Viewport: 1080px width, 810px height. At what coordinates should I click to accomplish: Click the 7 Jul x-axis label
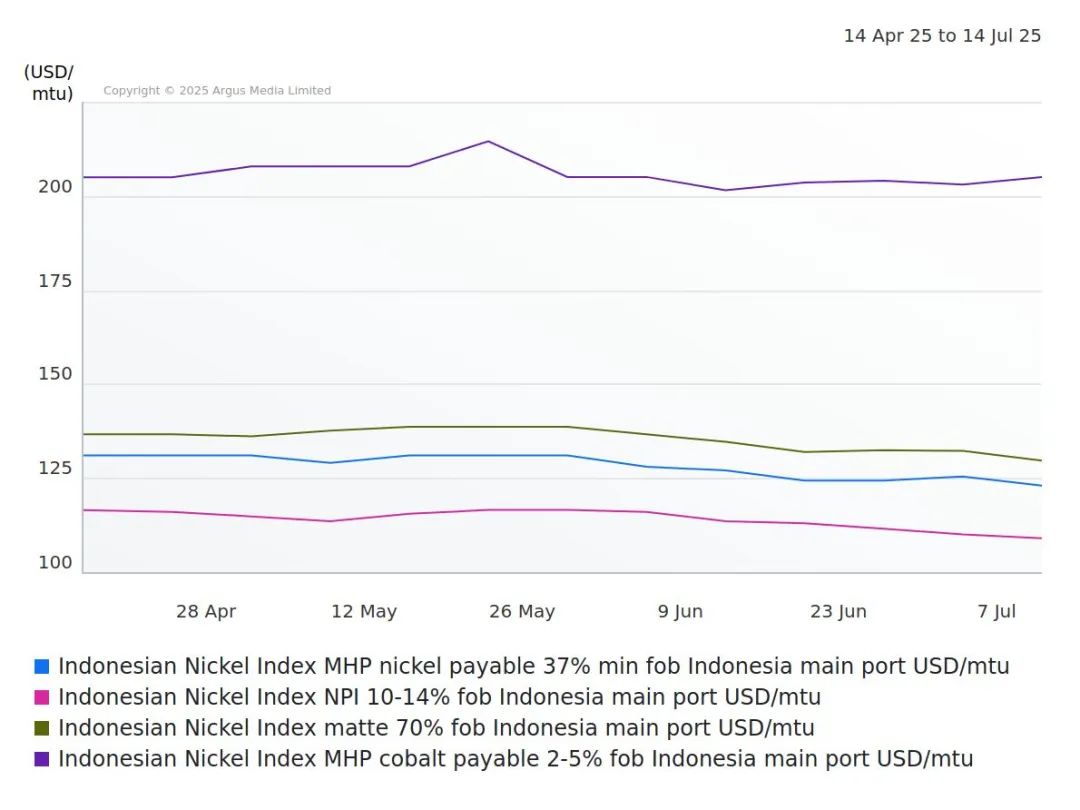(996, 611)
